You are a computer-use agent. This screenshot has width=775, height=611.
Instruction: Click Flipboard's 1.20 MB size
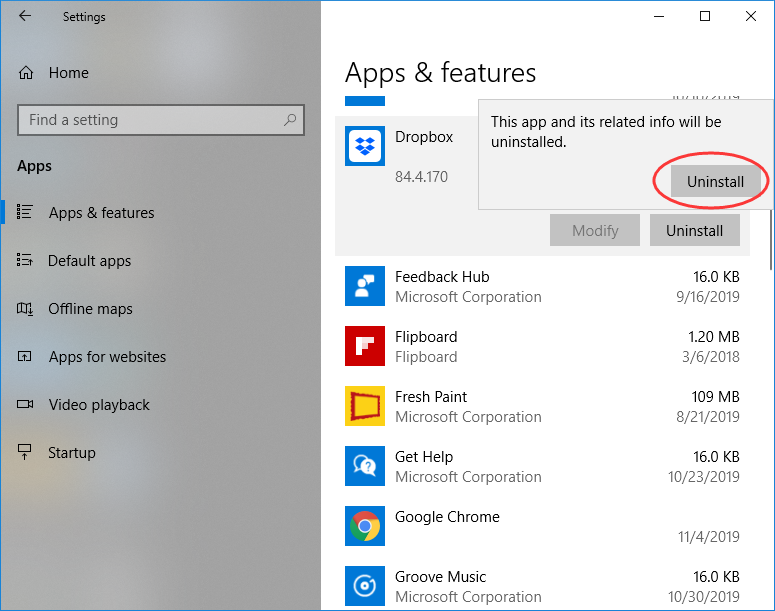[x=714, y=337]
